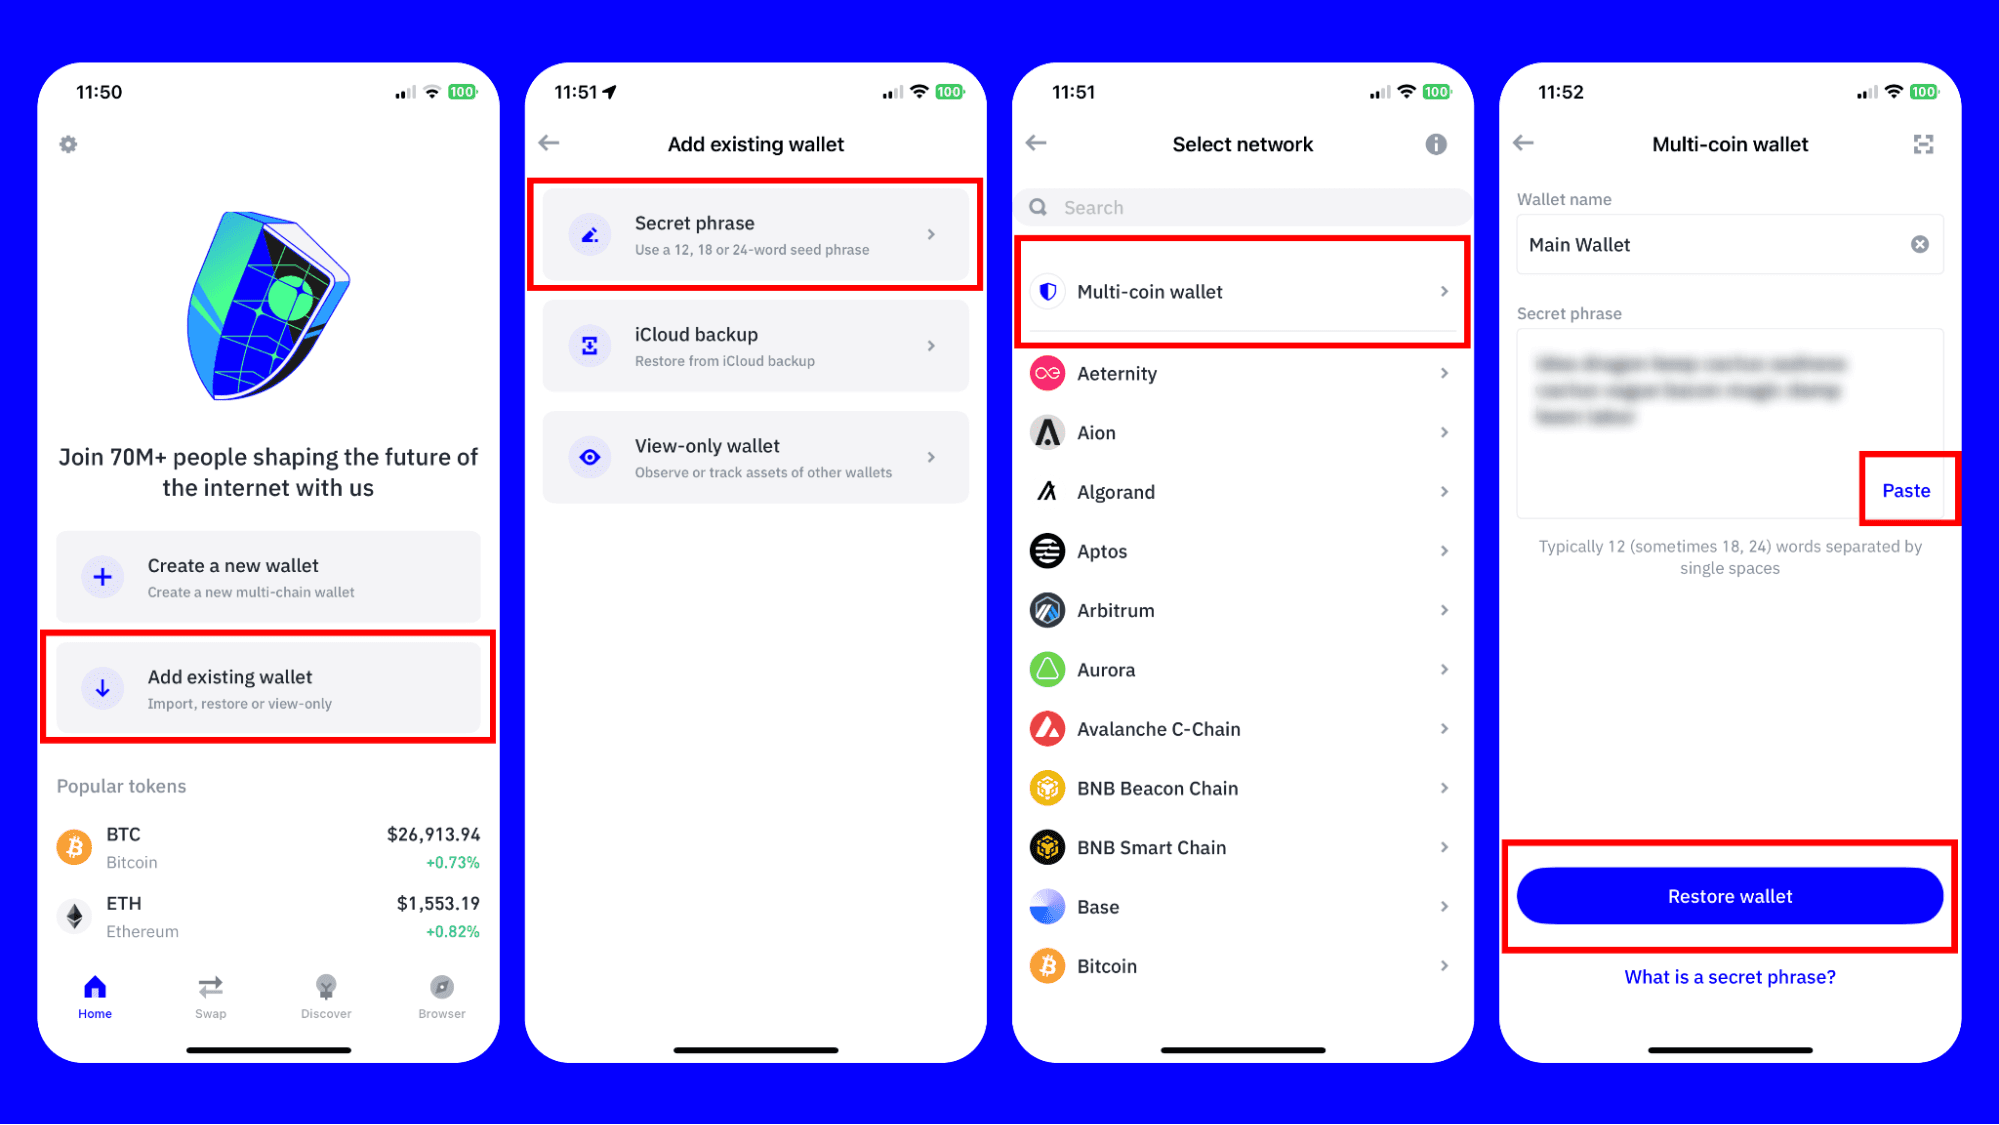Click the What is a secret phrase link

point(1730,977)
